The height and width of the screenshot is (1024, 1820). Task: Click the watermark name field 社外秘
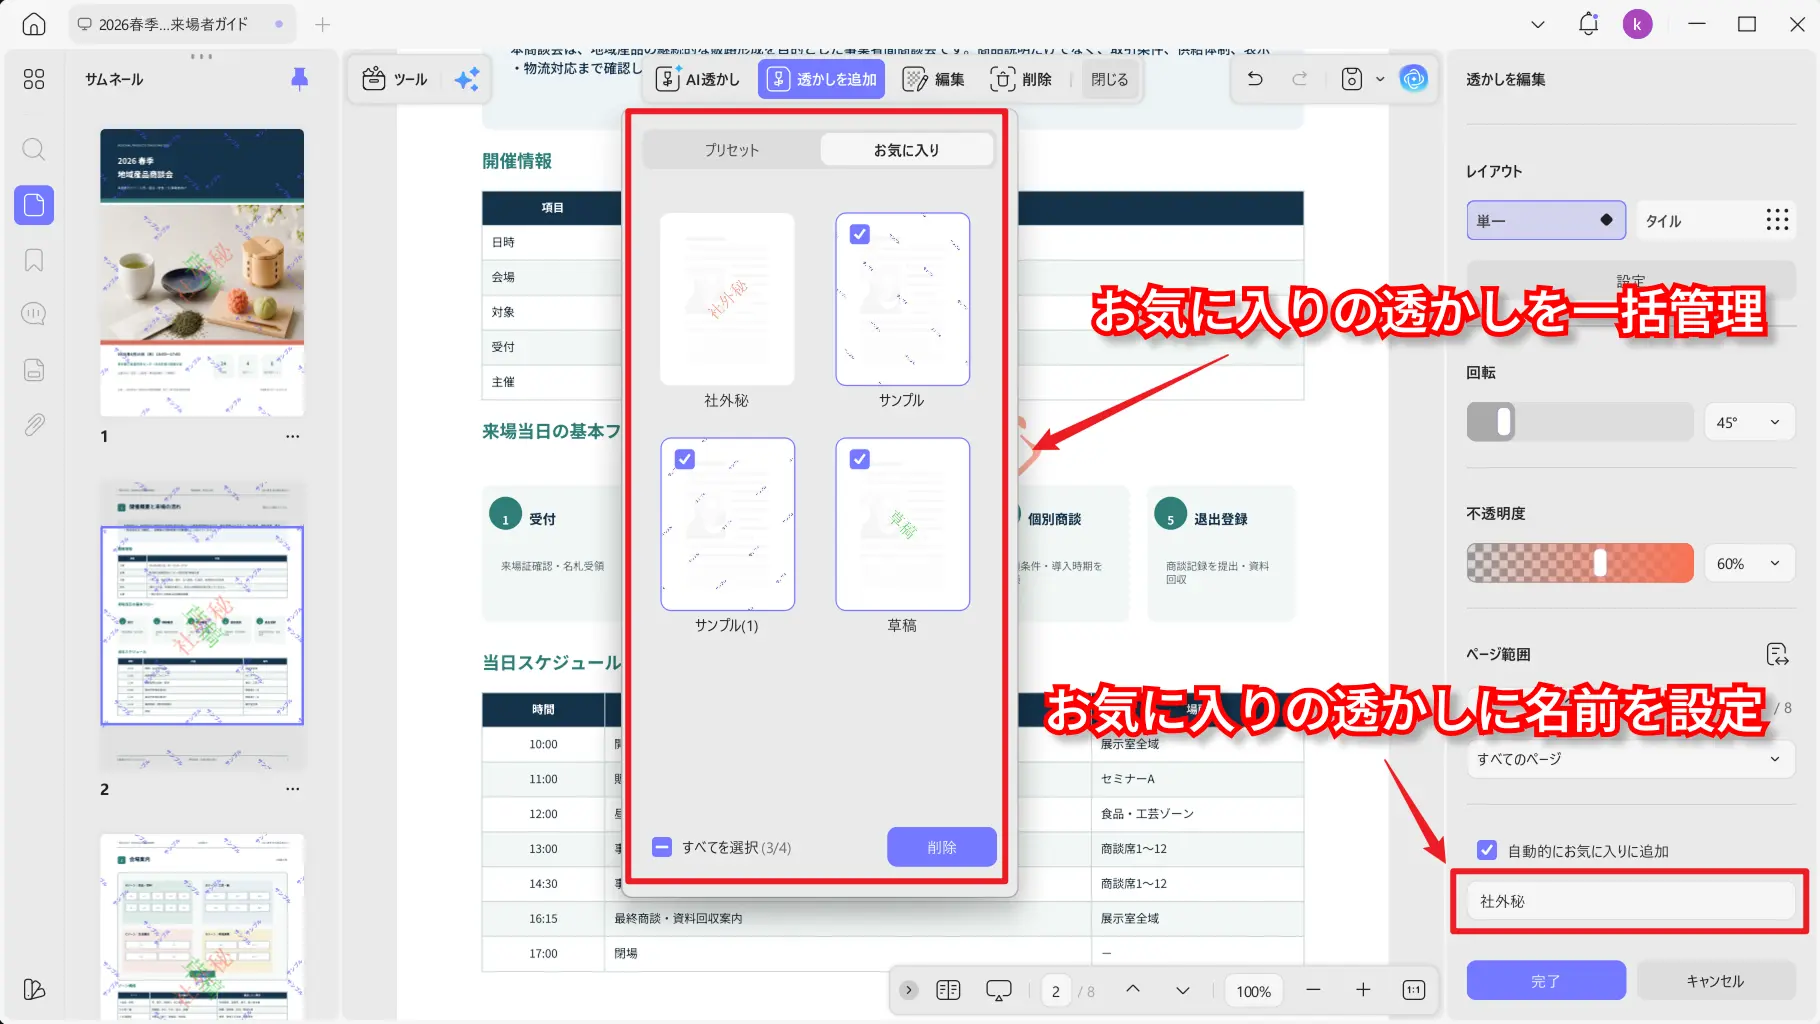1631,901
